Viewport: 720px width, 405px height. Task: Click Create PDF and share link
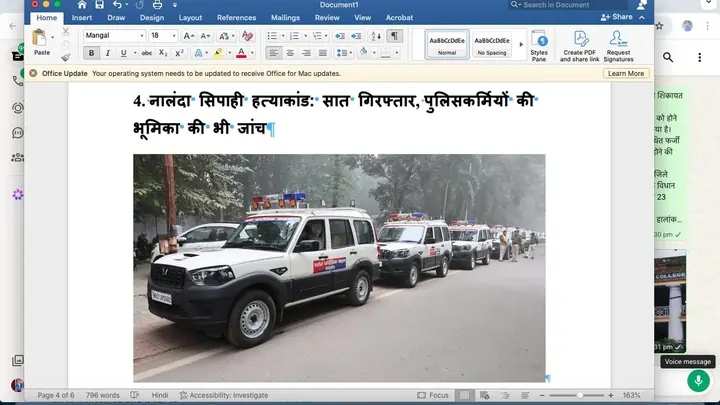[579, 46]
